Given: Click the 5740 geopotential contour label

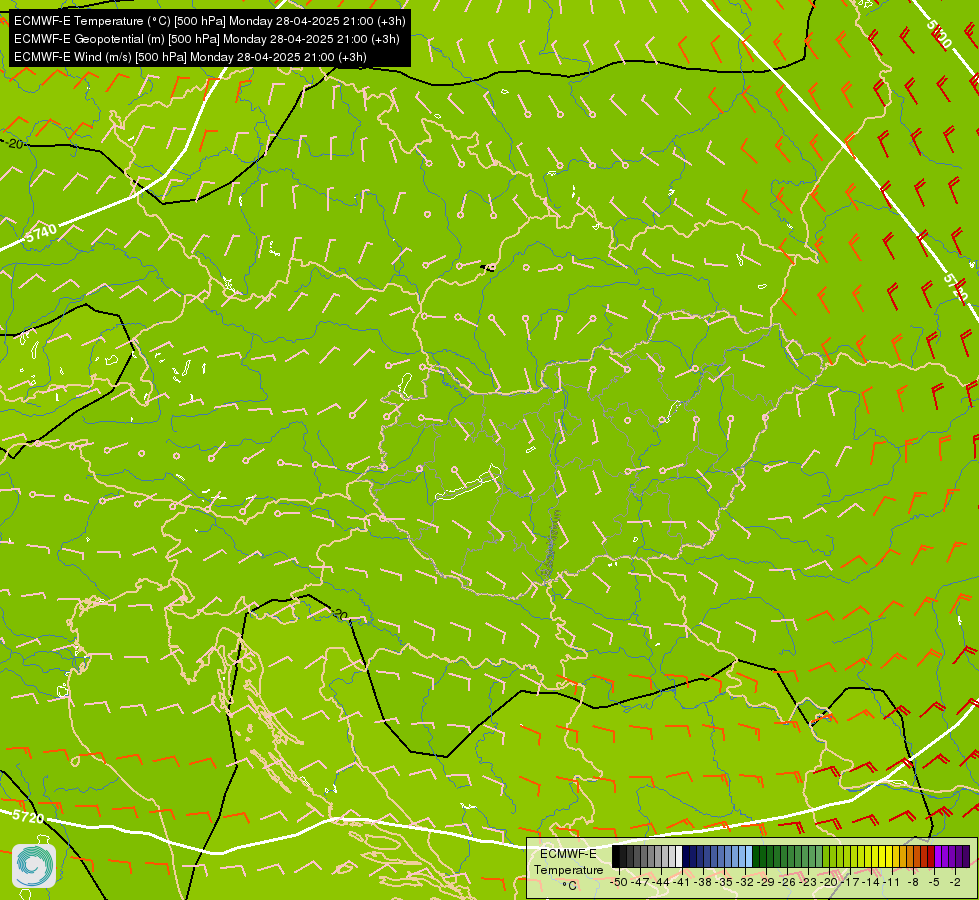Looking at the screenshot, I should (x=42, y=233).
